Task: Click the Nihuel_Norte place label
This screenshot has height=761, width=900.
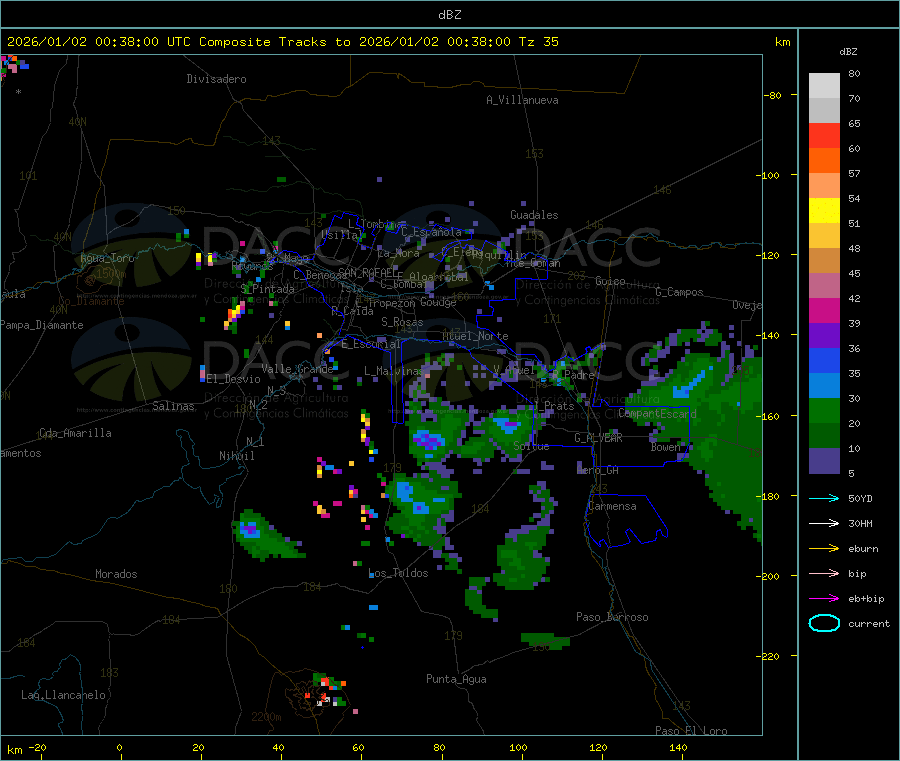Action: (475, 336)
